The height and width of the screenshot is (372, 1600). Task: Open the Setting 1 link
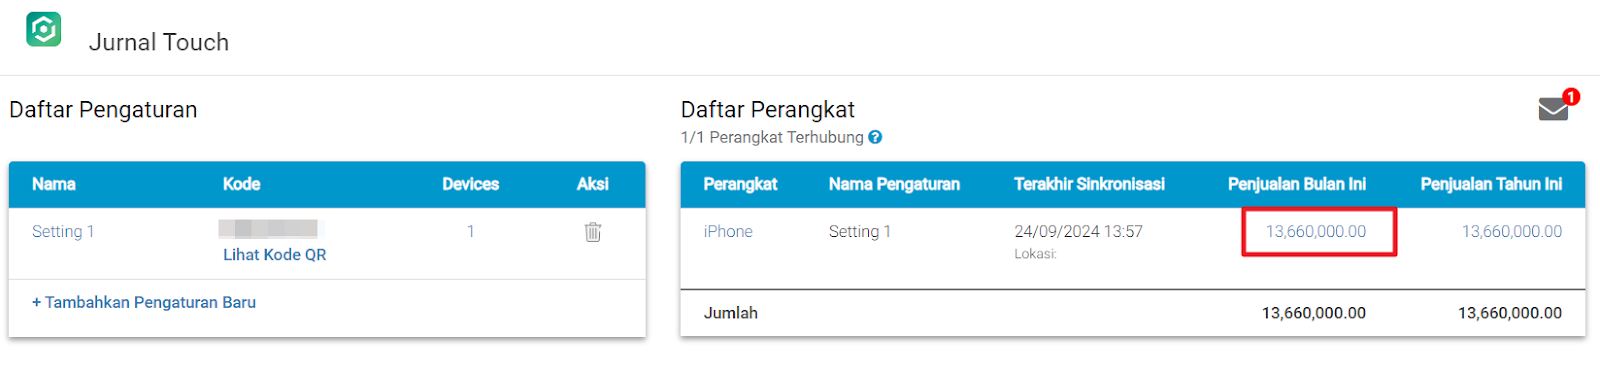(63, 231)
